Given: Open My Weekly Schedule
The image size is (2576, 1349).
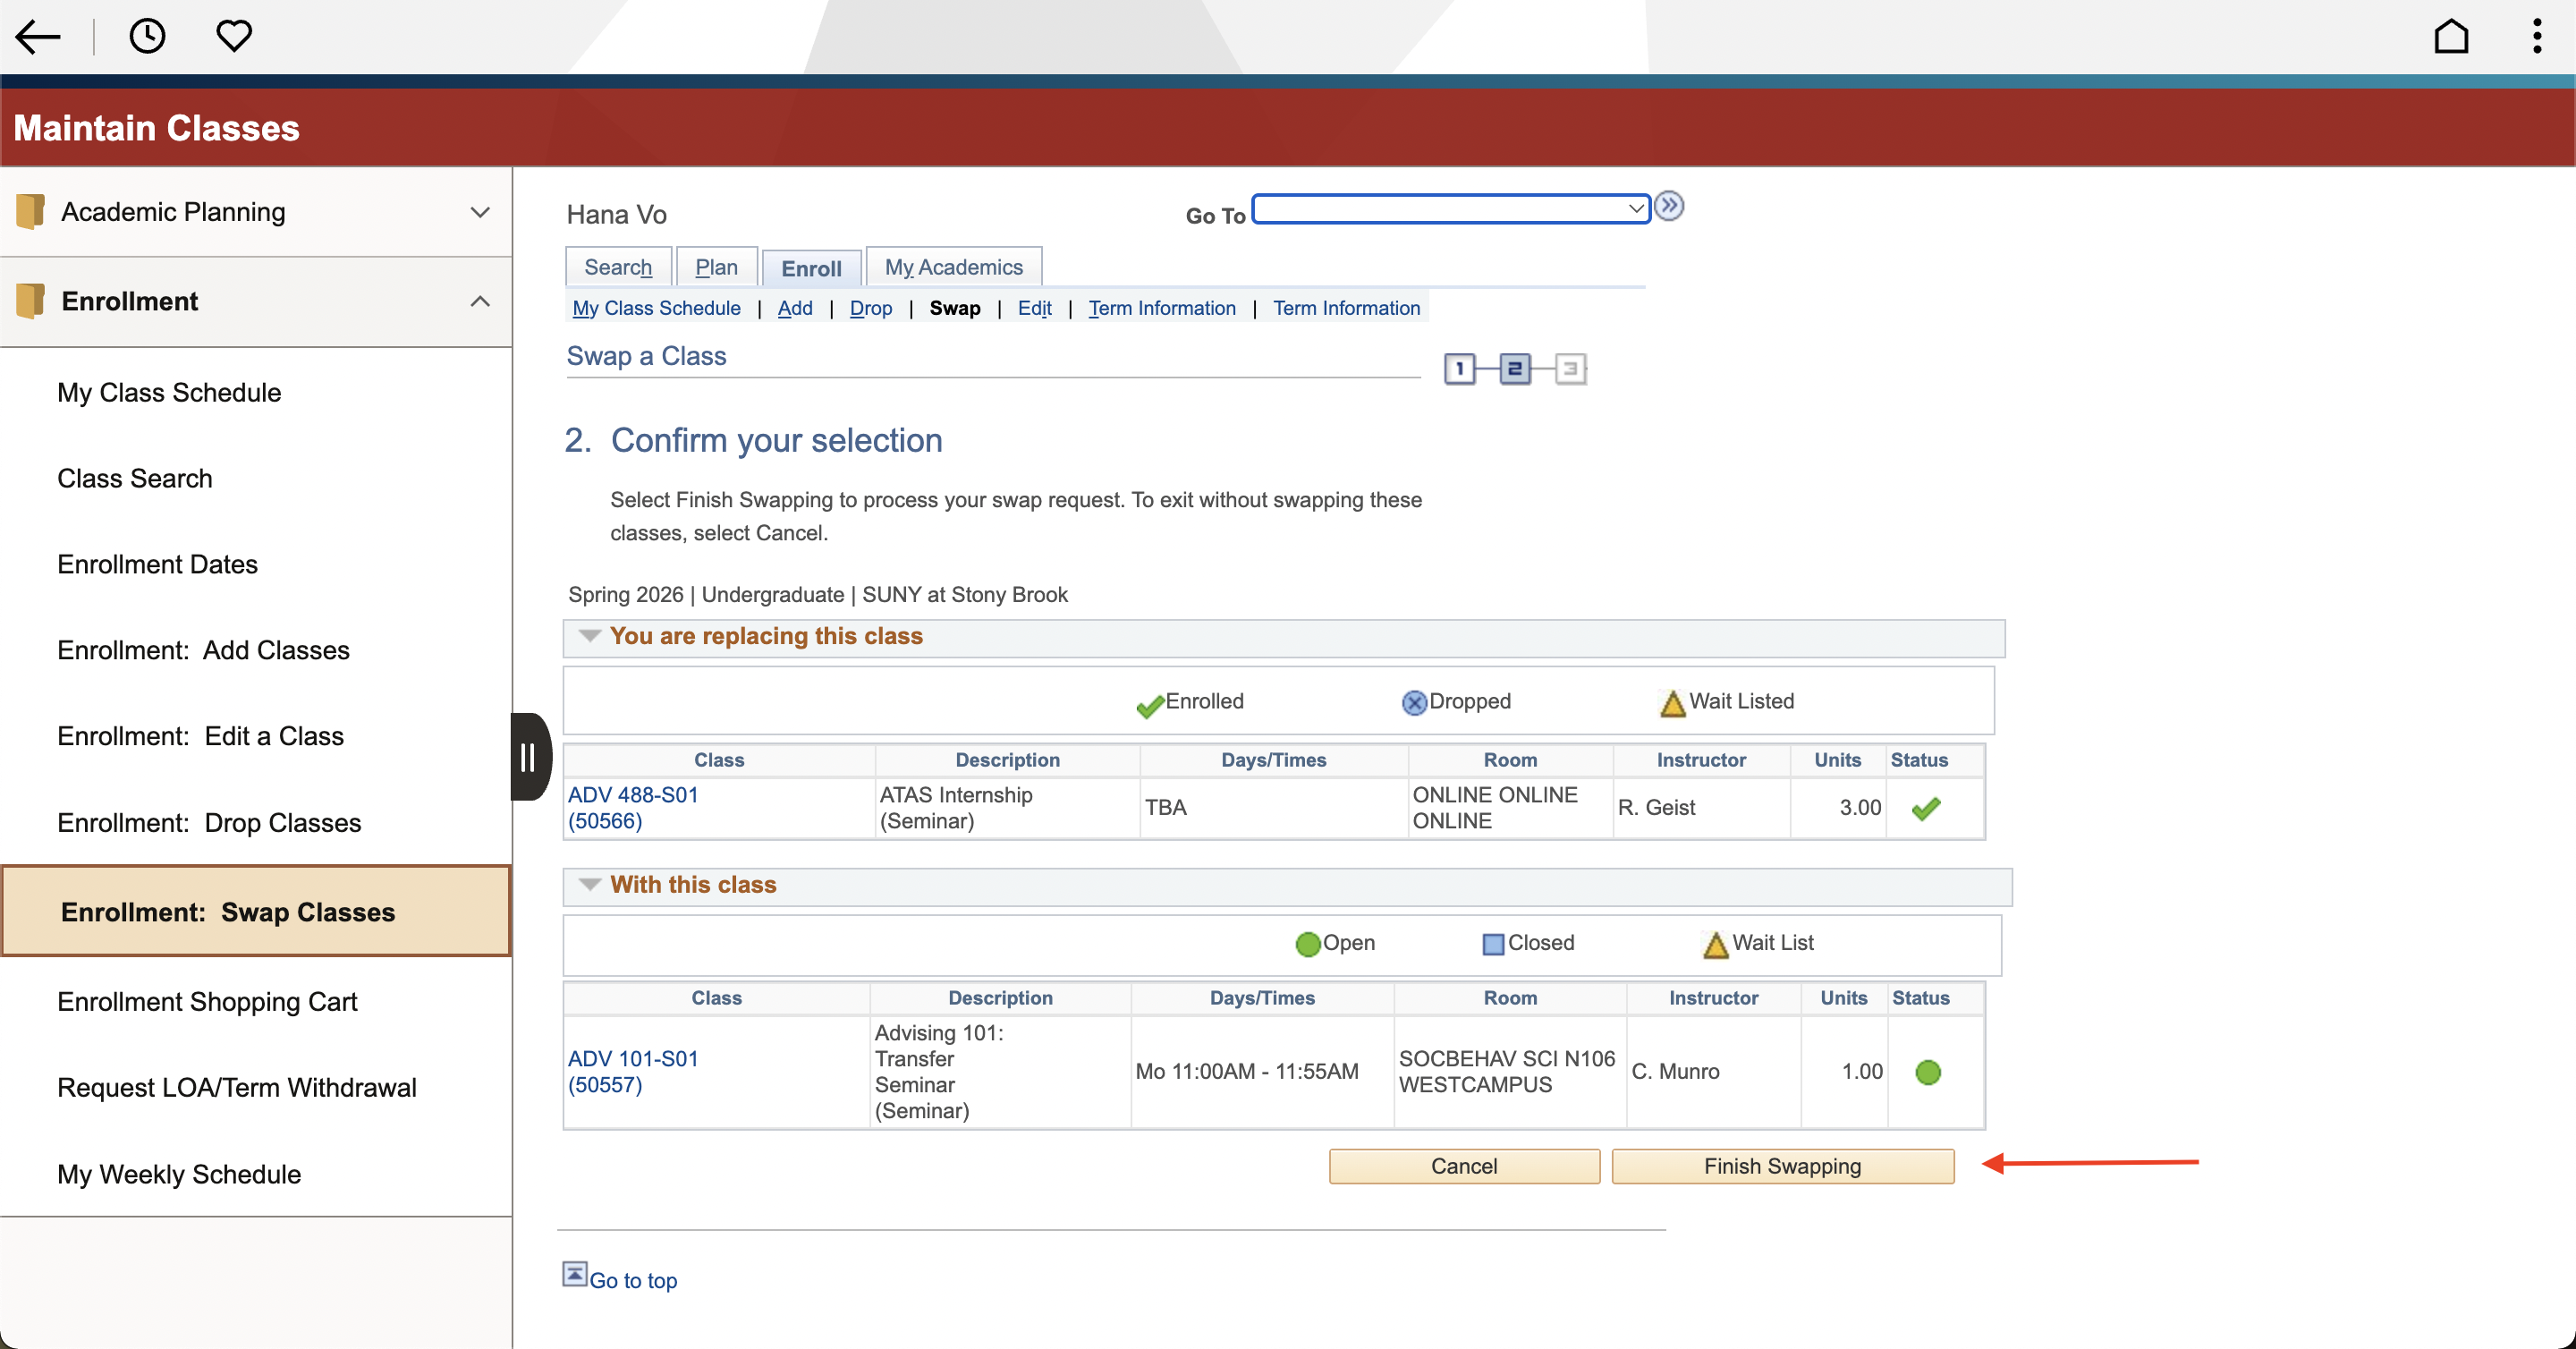Looking at the screenshot, I should 179,1174.
